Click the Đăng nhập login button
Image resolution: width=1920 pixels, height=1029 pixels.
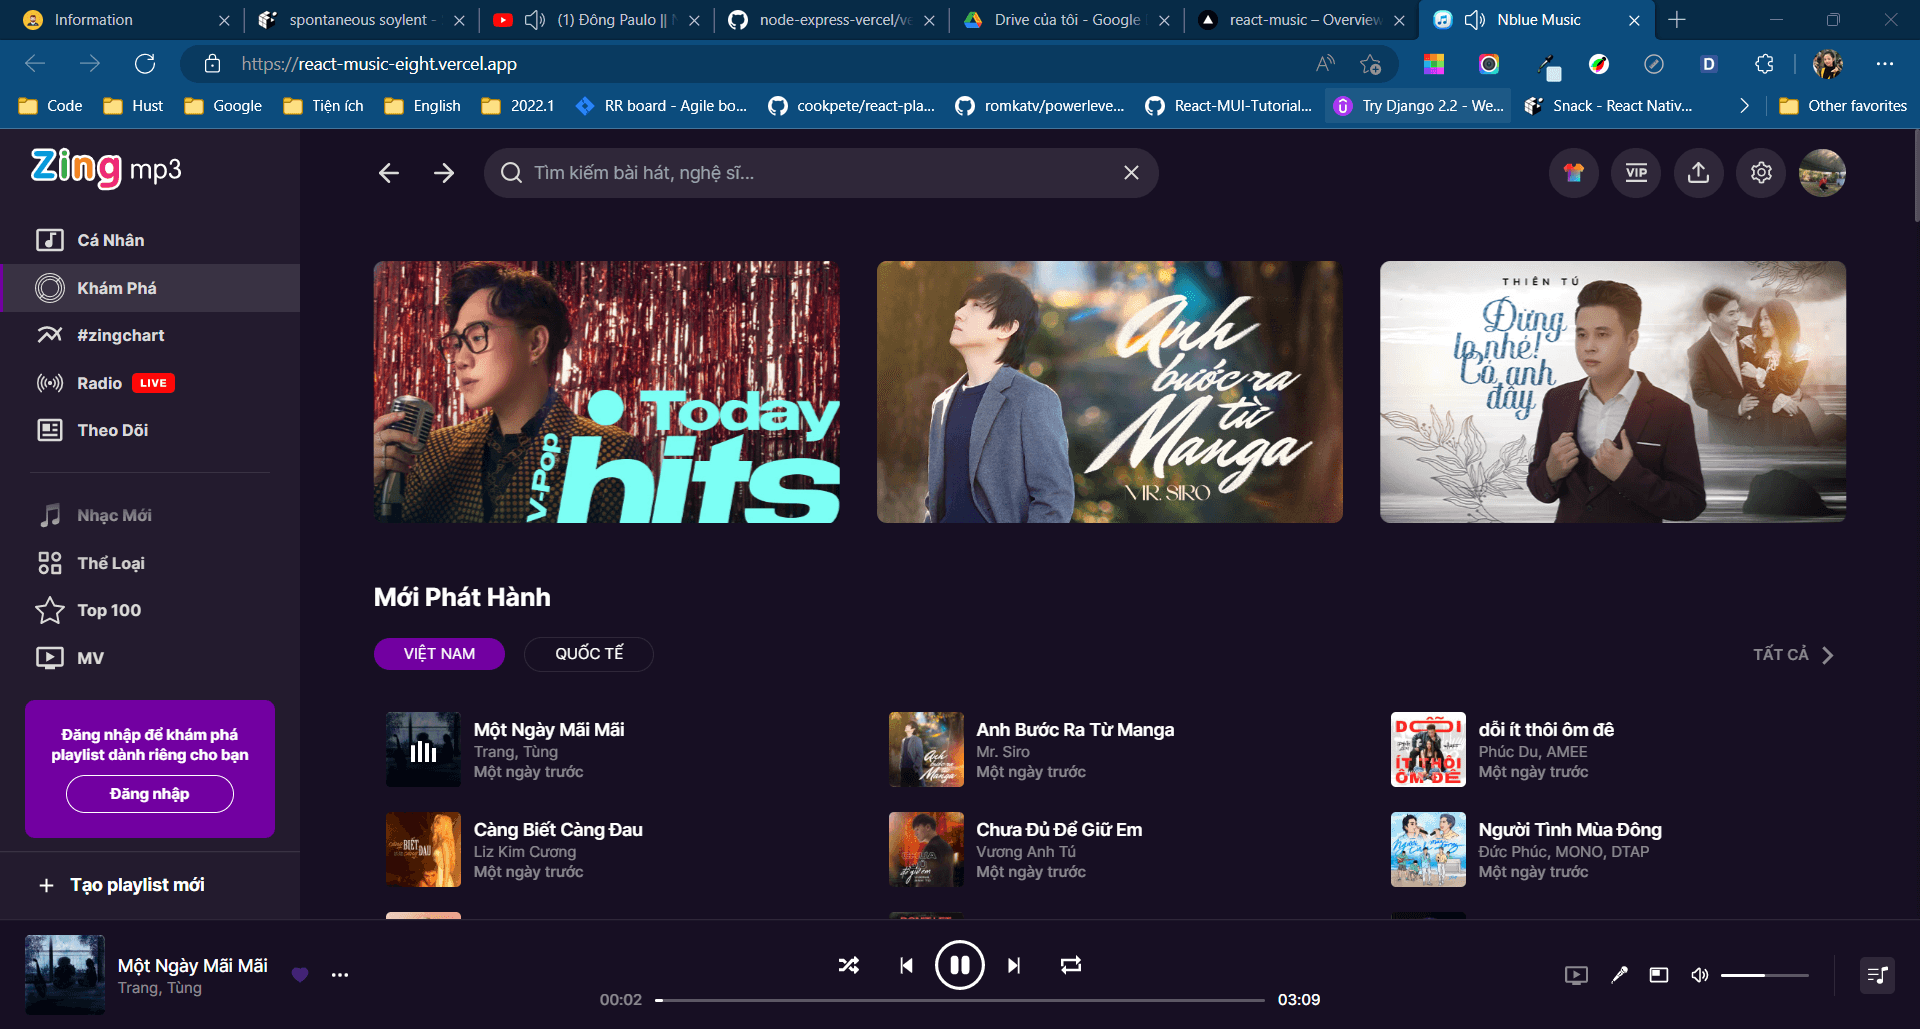[150, 794]
